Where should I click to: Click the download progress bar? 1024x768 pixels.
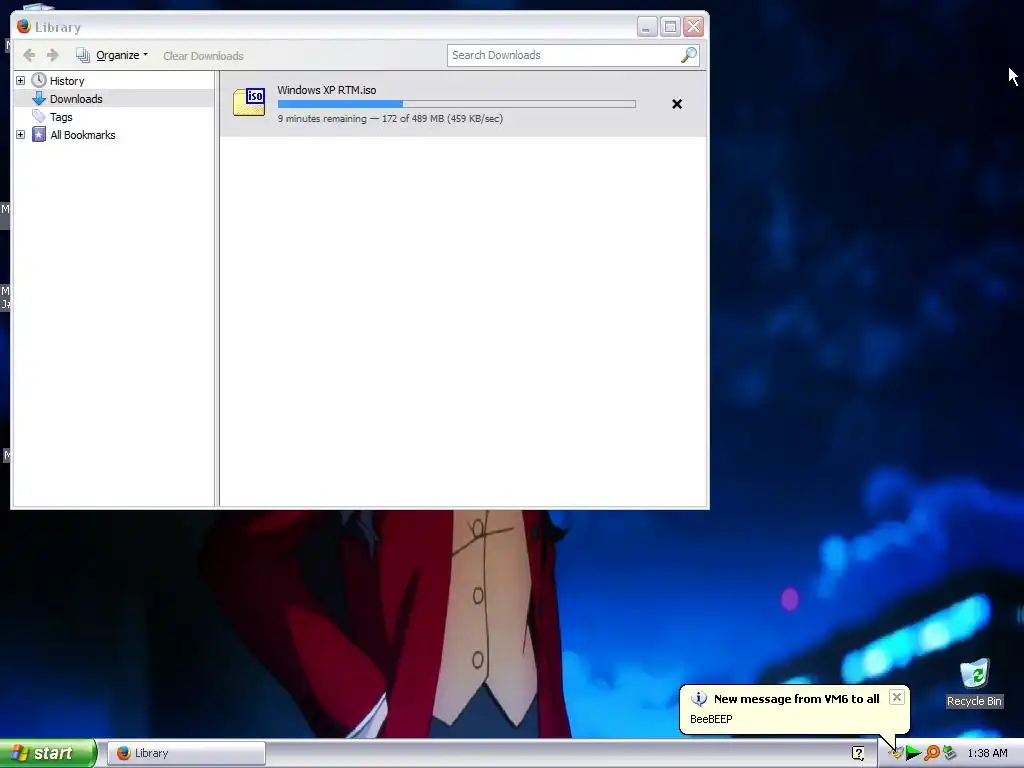pyautogui.click(x=456, y=104)
